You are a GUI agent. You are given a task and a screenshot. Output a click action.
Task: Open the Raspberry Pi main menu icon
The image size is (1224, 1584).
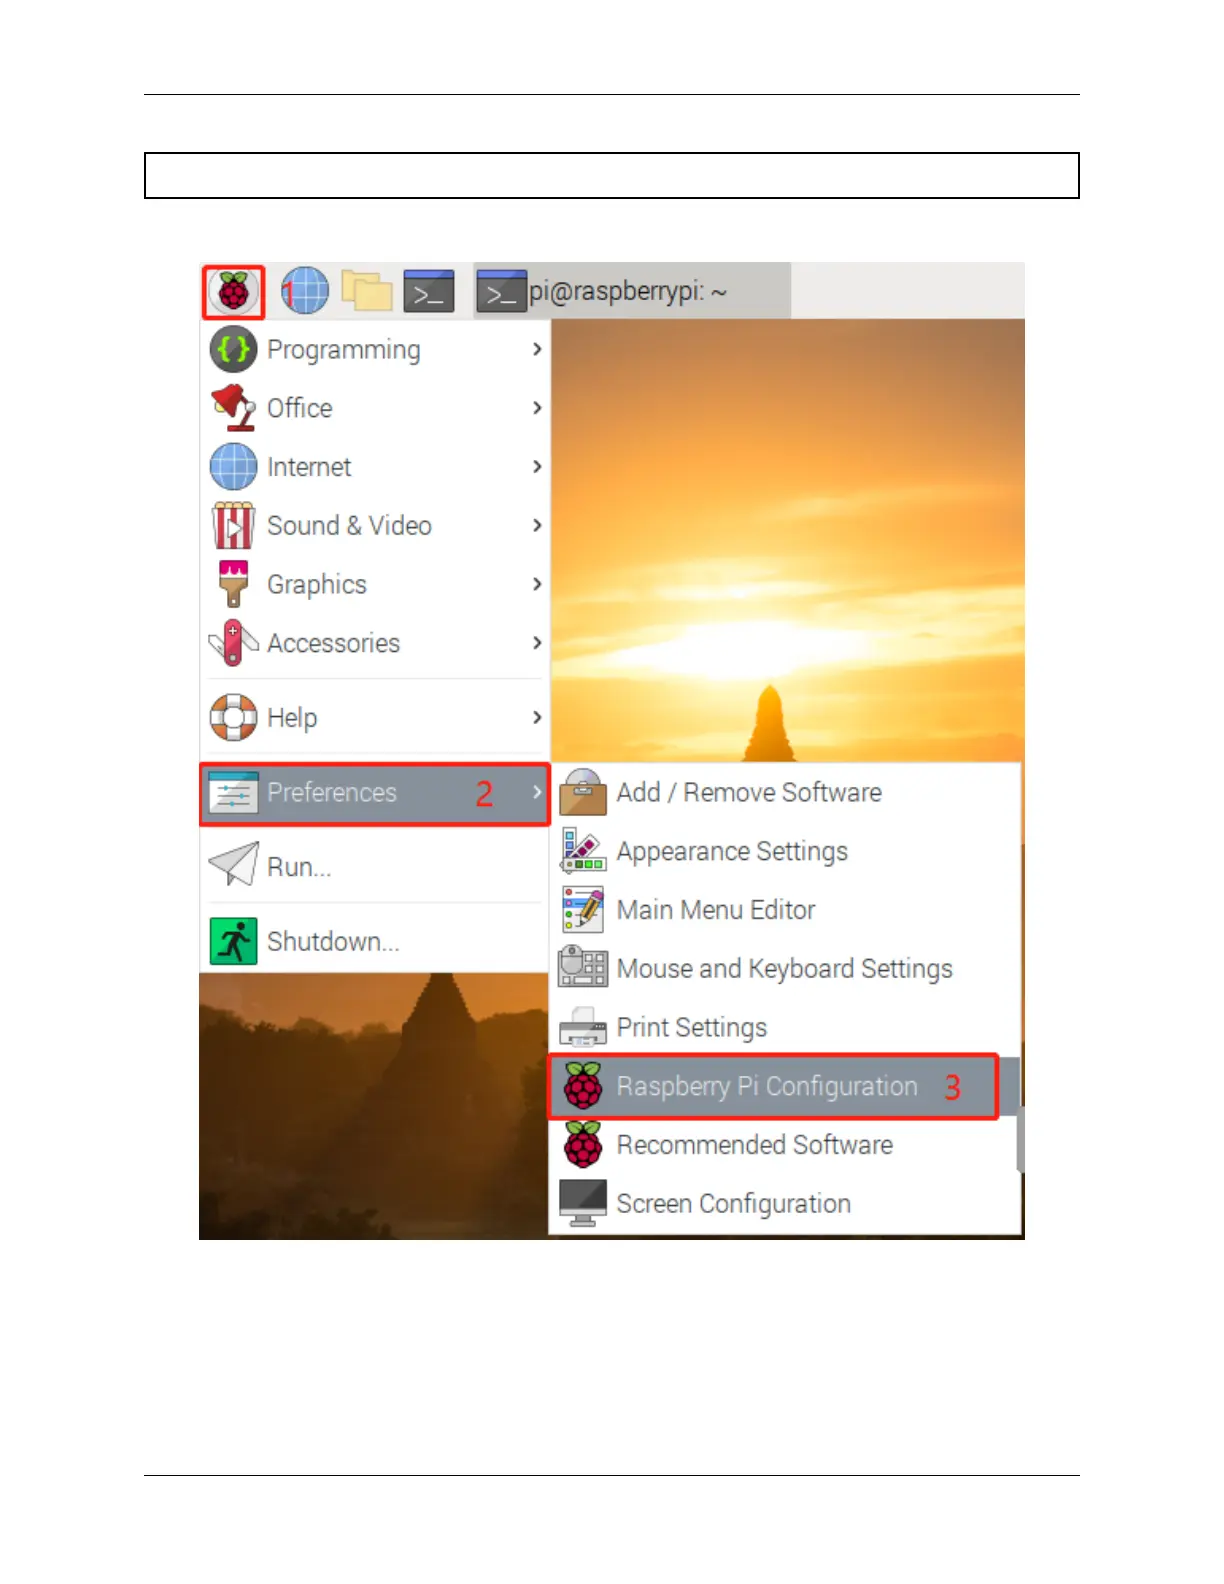pyautogui.click(x=233, y=291)
